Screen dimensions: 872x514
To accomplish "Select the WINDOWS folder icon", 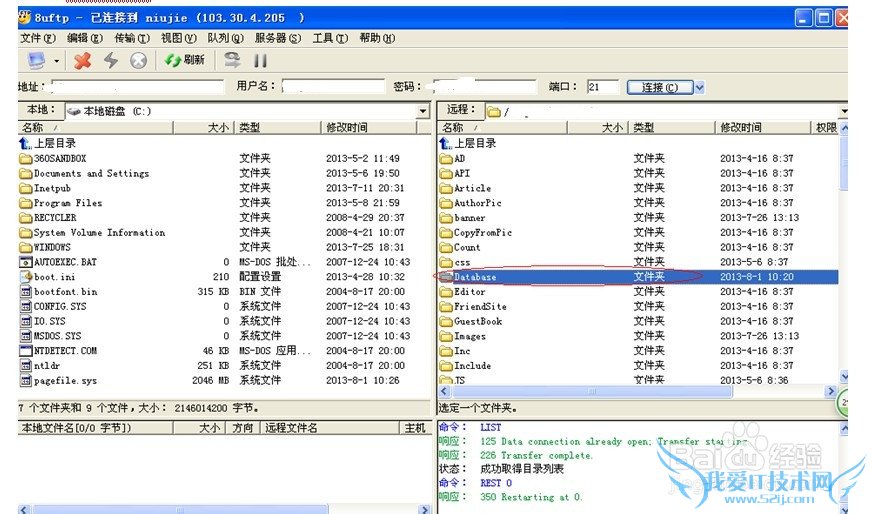I will [x=26, y=247].
